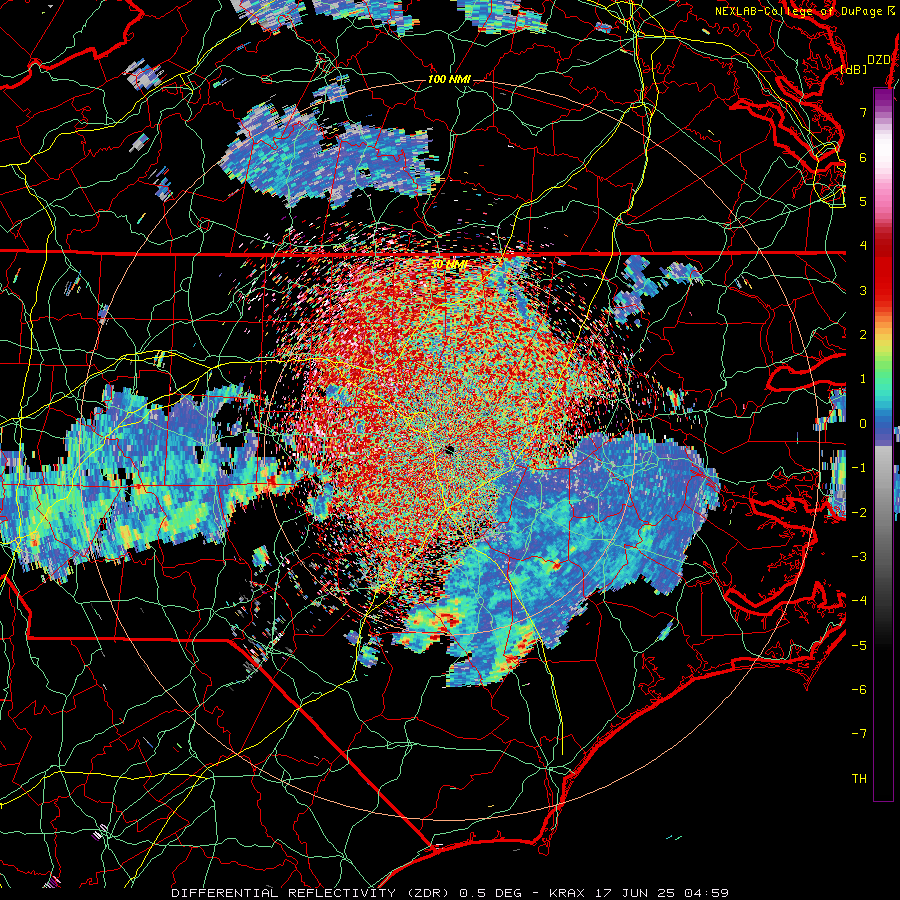Click the 1 value on the color scale

tap(863, 379)
